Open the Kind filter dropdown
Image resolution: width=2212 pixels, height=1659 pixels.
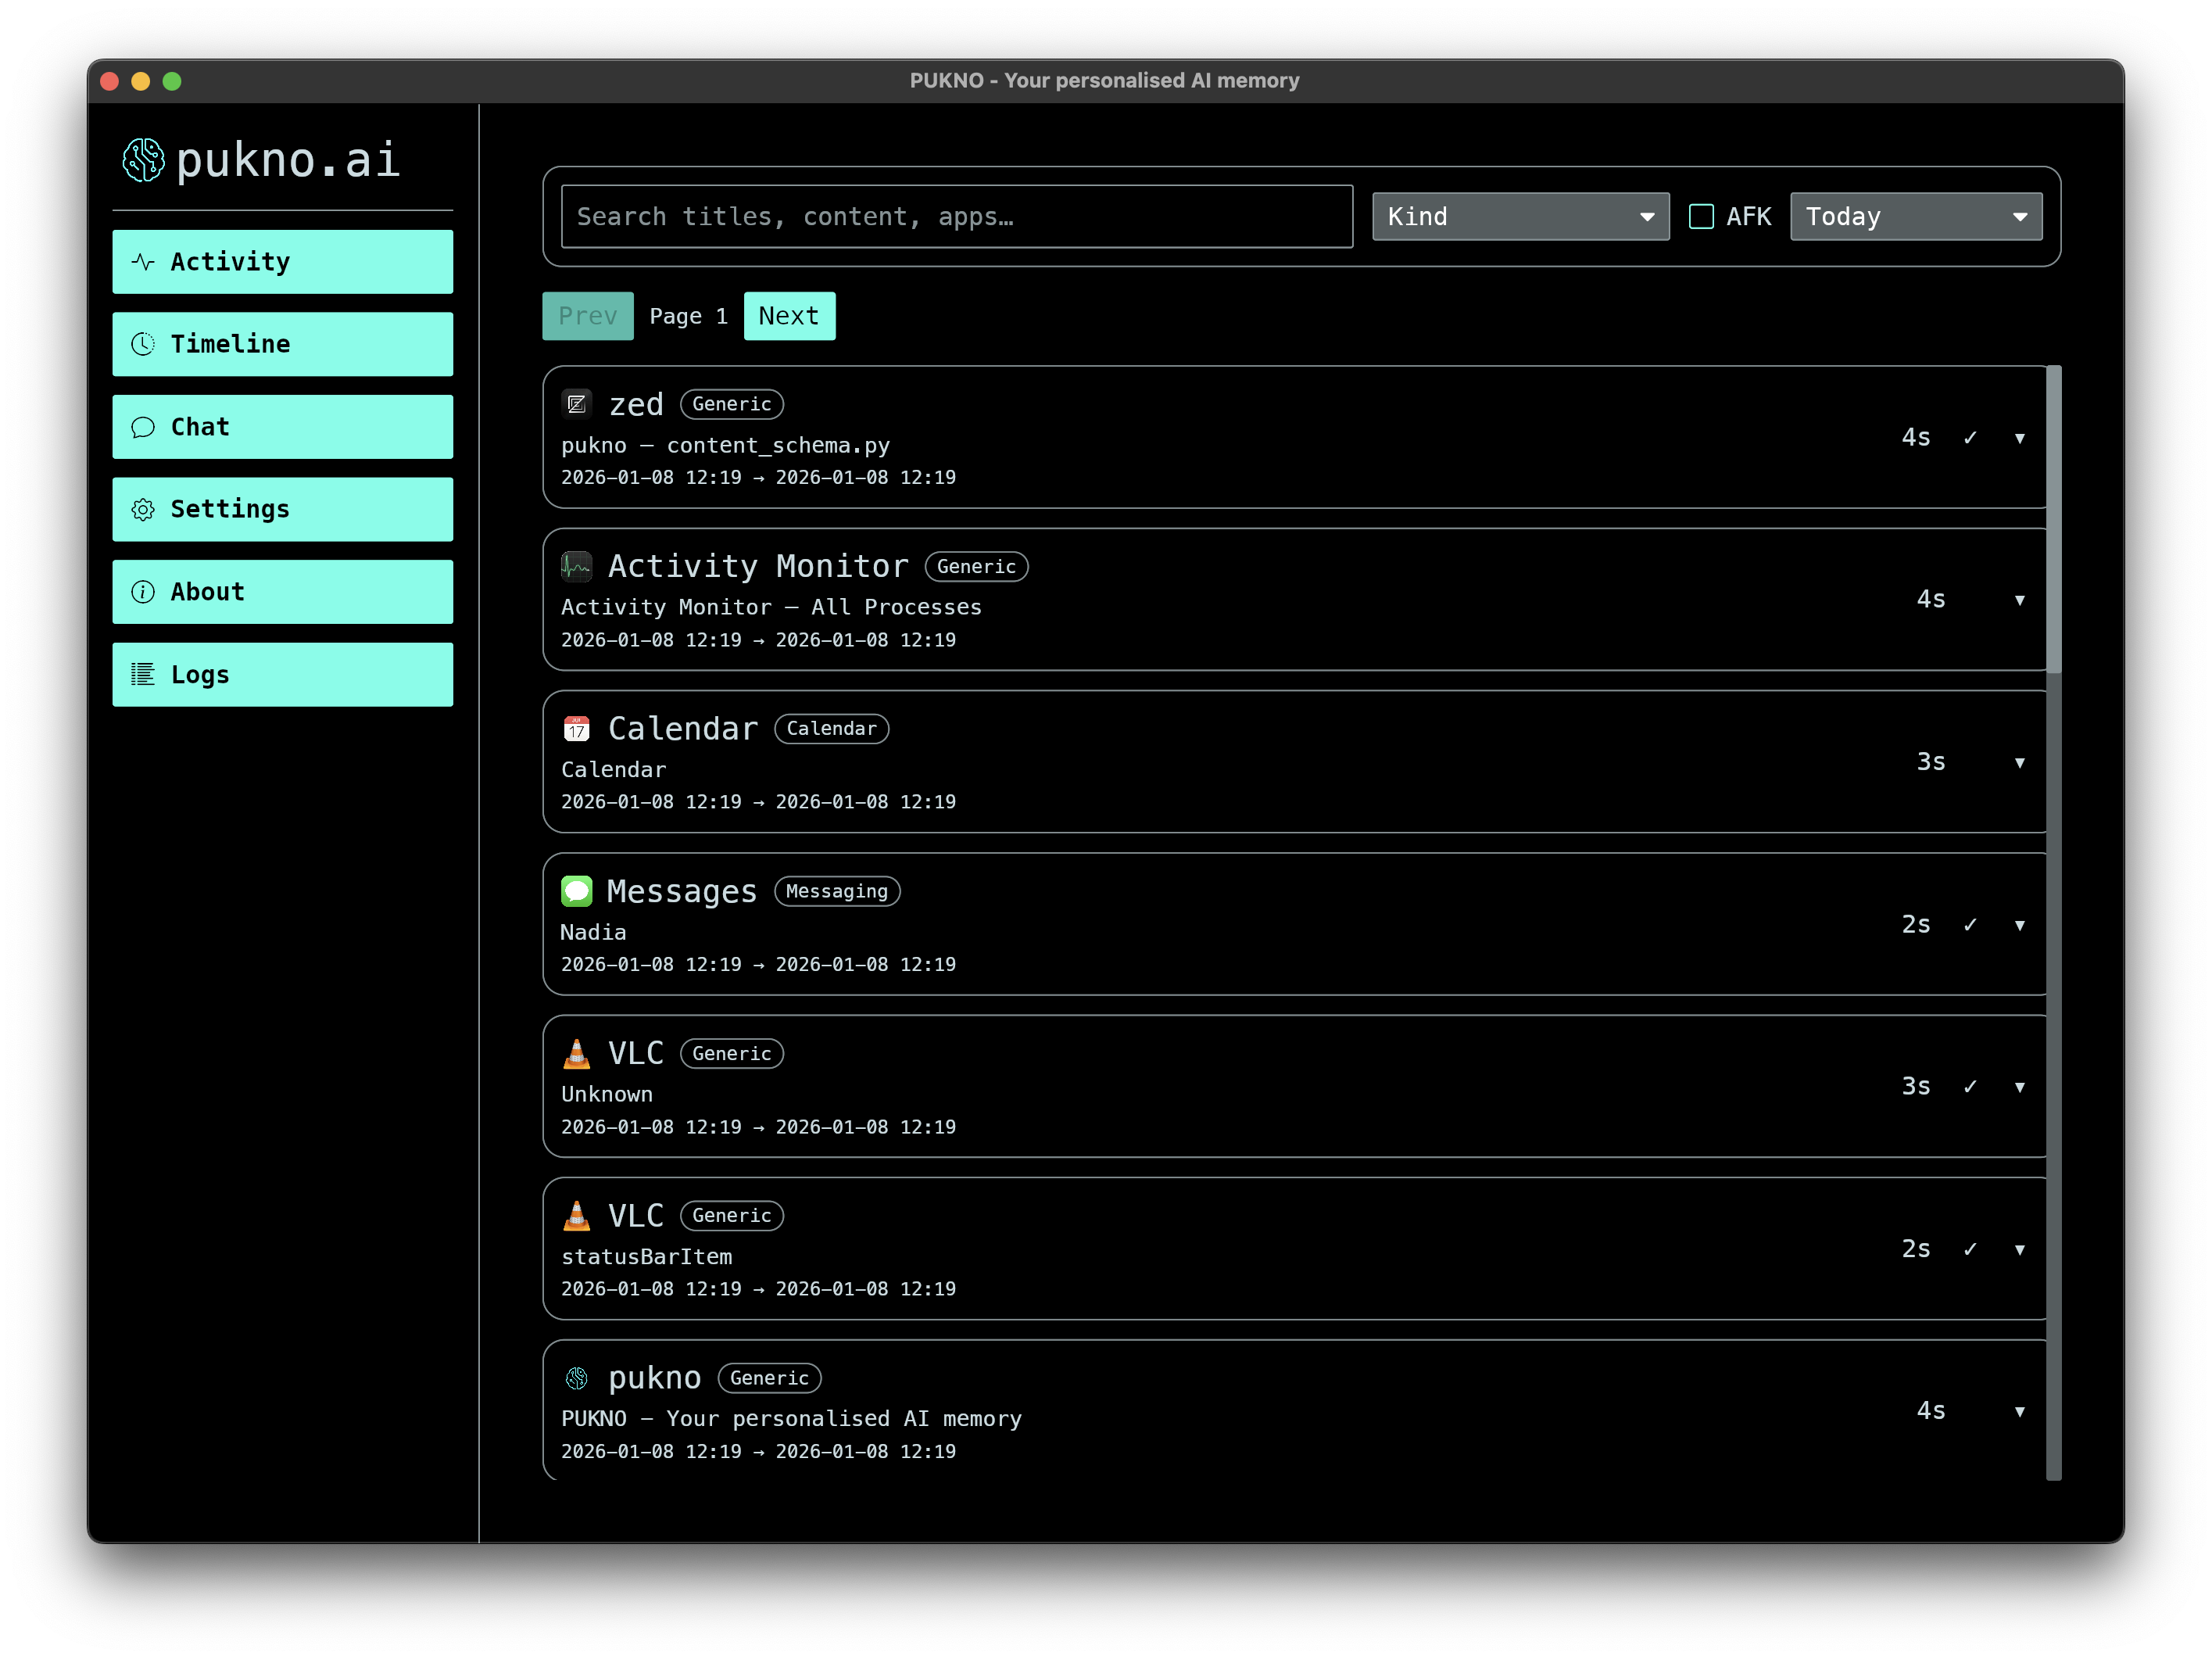tap(1520, 217)
